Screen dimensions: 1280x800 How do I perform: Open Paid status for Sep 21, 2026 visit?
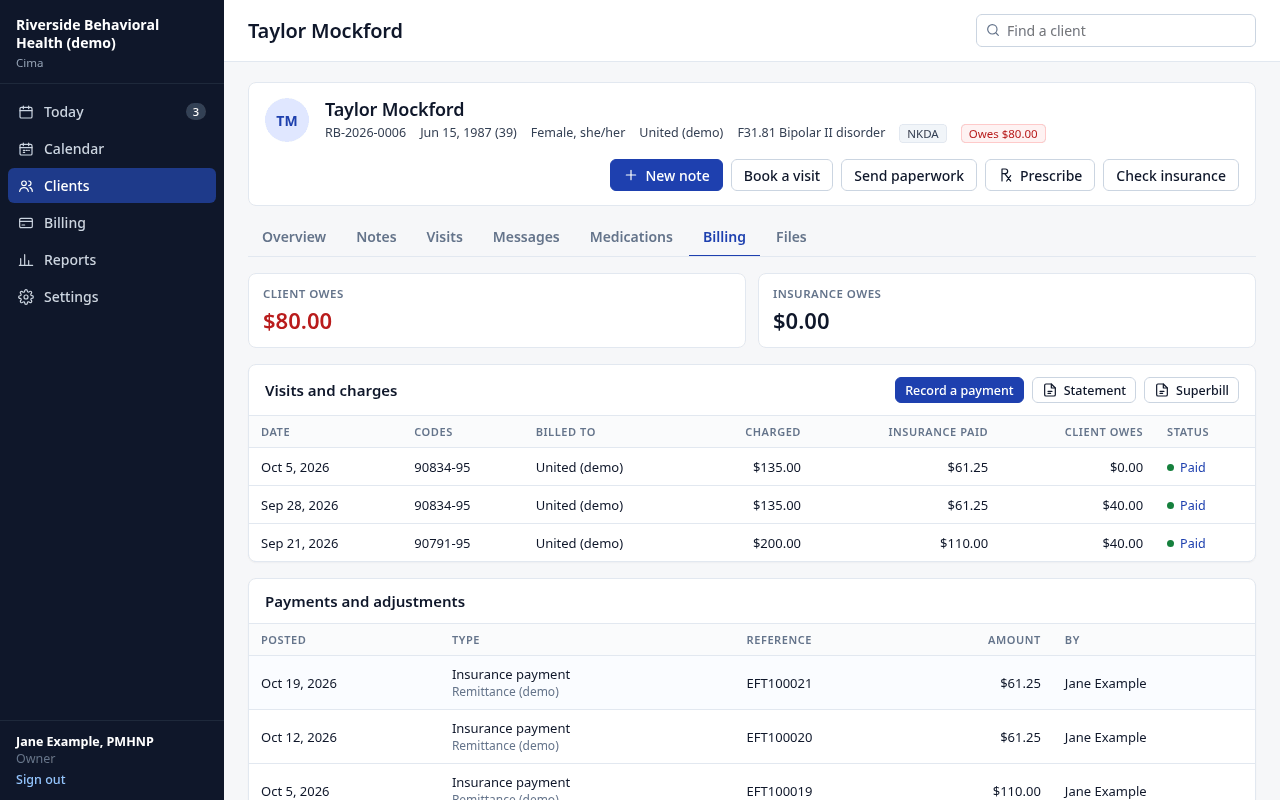click(1192, 543)
